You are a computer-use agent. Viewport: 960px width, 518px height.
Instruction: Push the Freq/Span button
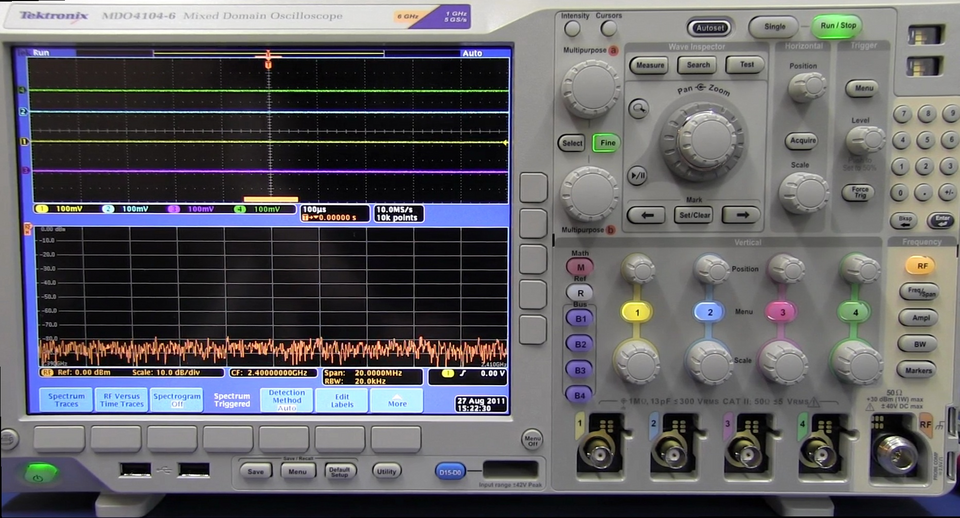(x=920, y=291)
